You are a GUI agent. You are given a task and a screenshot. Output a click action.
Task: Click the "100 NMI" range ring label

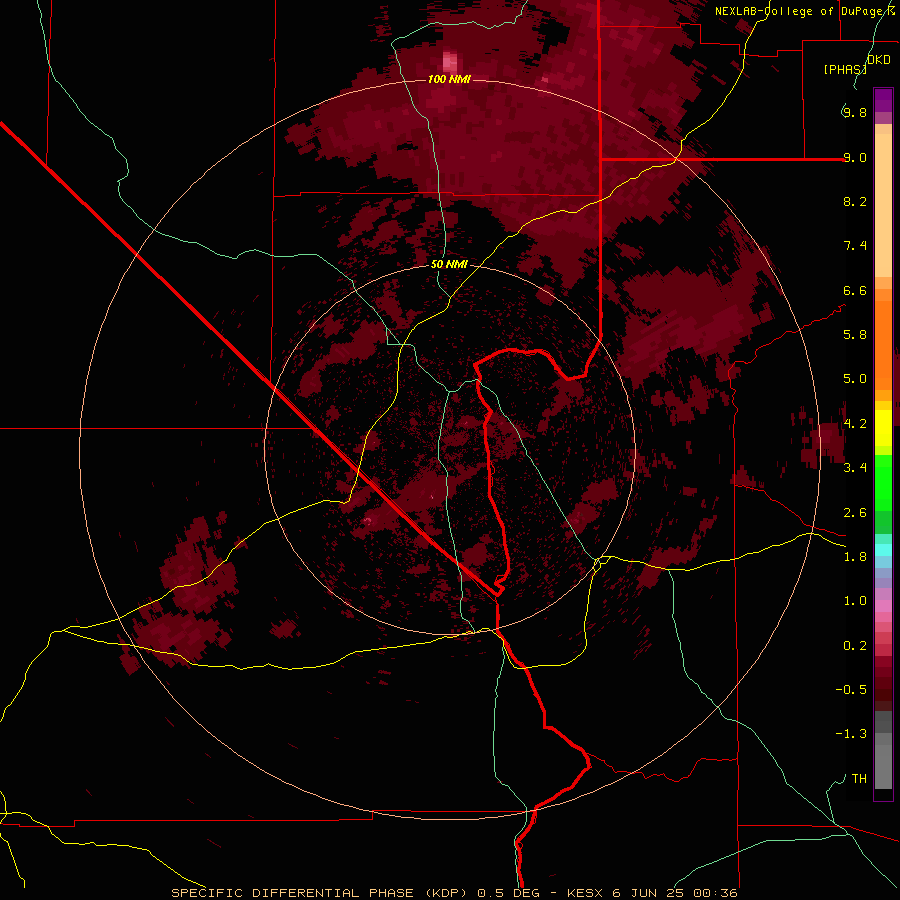(x=449, y=79)
